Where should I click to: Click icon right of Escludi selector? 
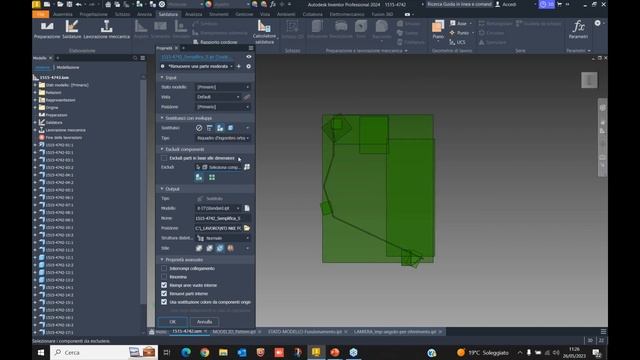247,167
